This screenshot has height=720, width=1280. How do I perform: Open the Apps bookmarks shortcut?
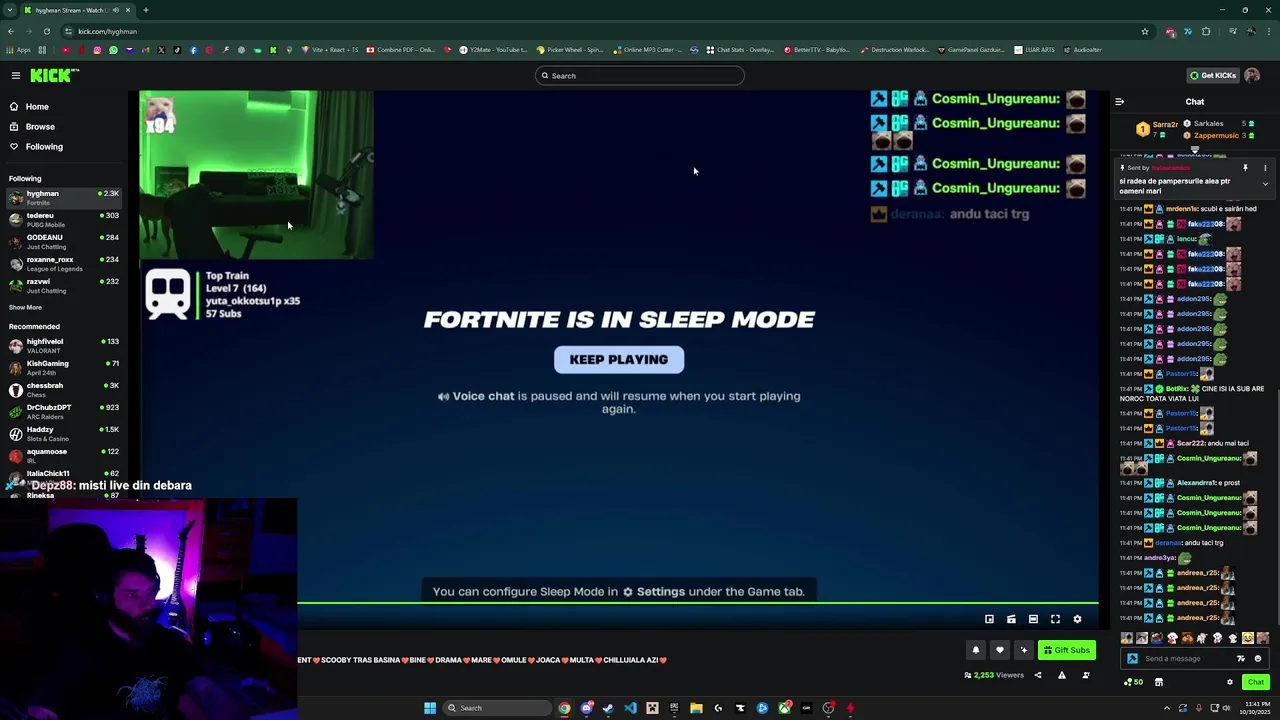coord(18,49)
